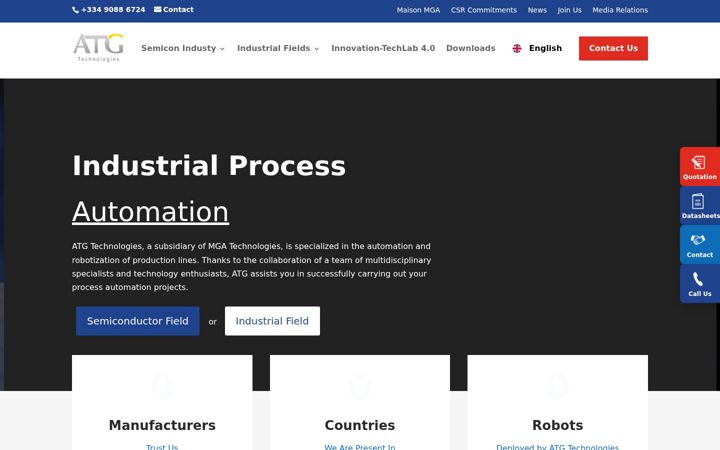Open CSR Commitments link

(484, 10)
